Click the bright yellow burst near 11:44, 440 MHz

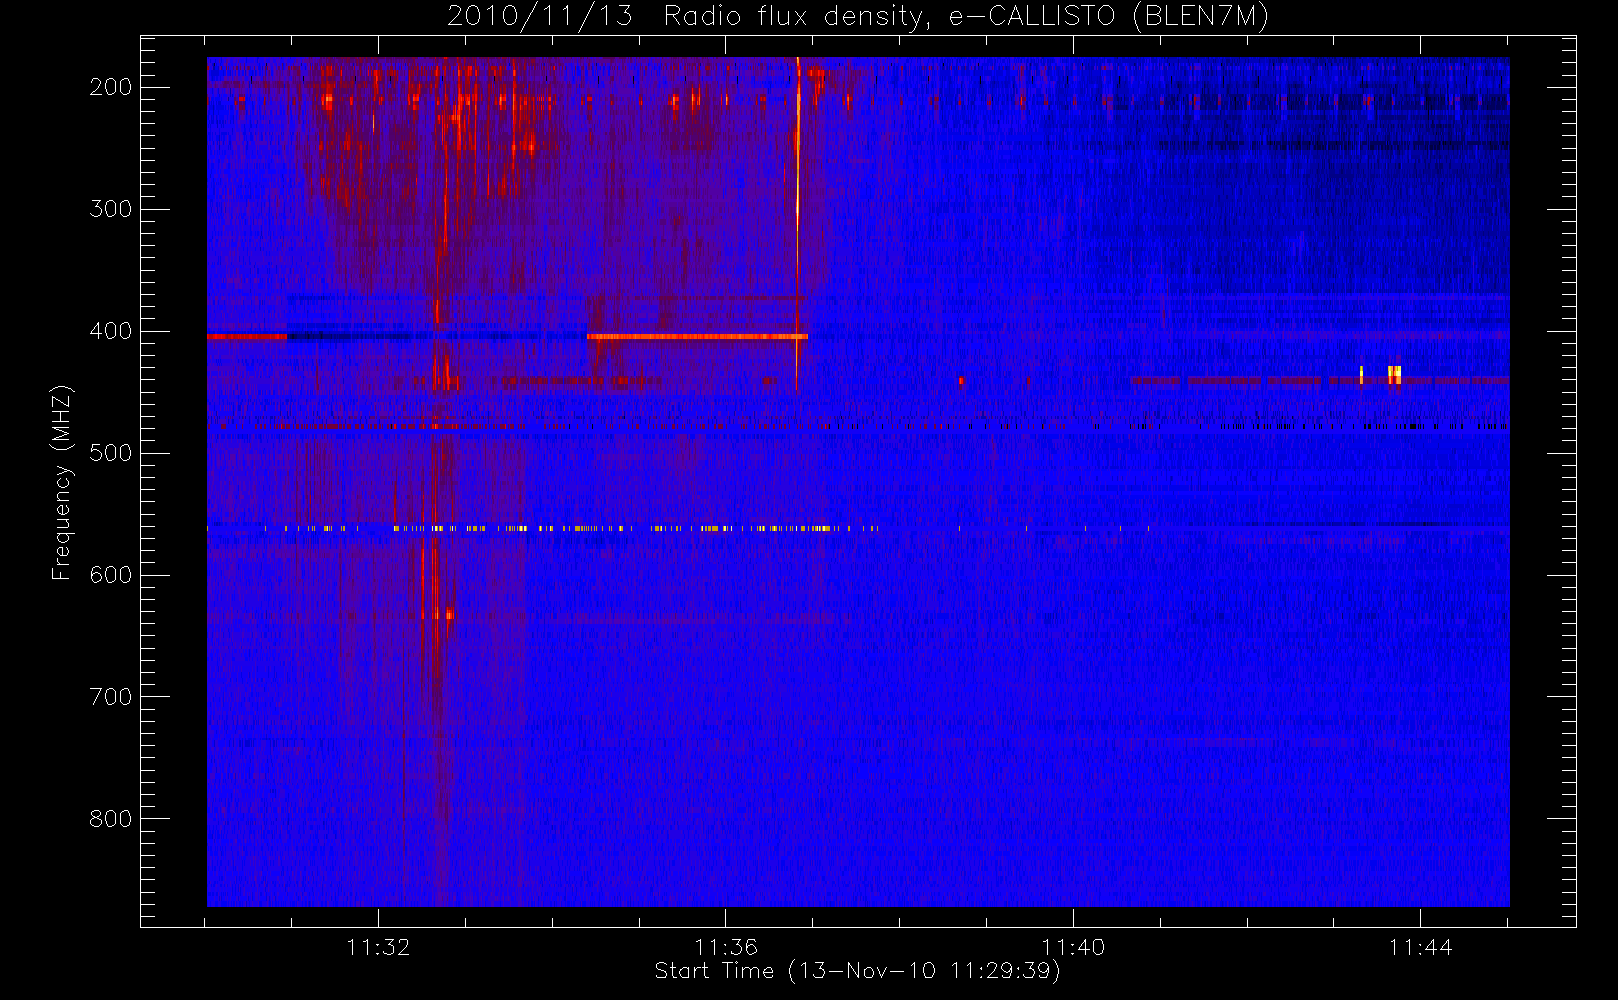[x=1394, y=375]
